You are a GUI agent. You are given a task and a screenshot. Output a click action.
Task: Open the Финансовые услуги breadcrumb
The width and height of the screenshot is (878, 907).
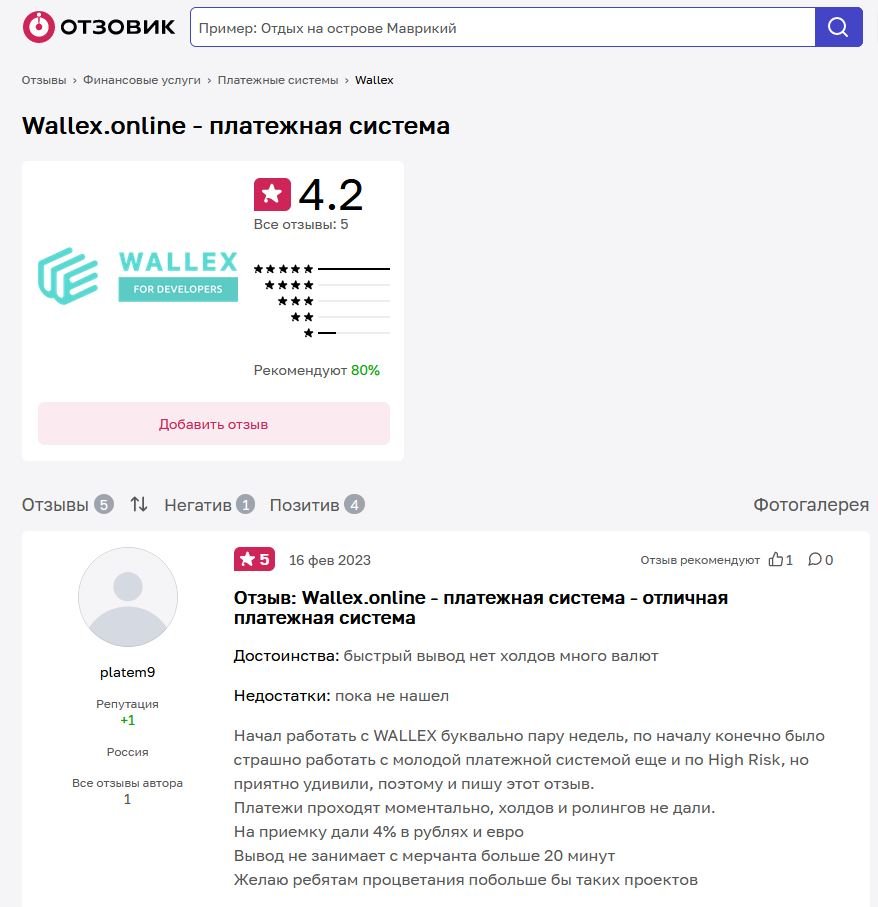tap(142, 80)
